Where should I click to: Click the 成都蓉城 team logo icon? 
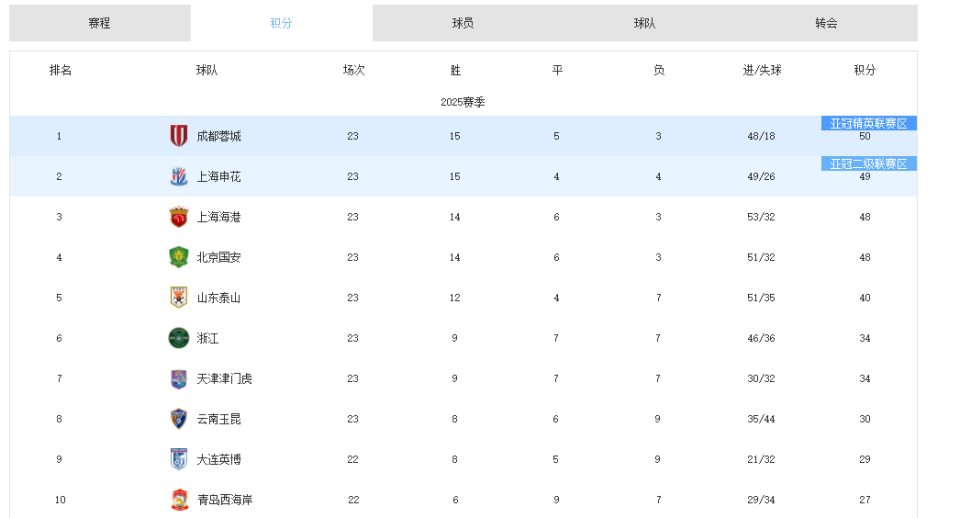point(178,136)
